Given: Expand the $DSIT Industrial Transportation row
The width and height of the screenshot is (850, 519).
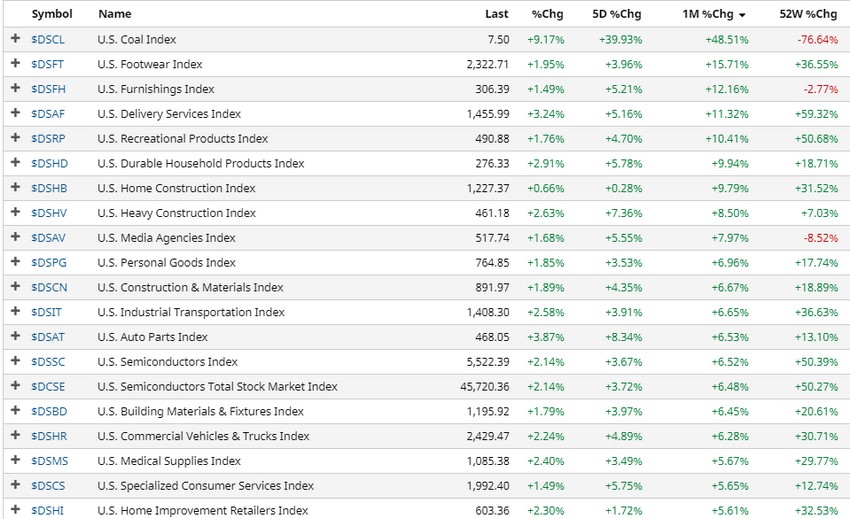Looking at the screenshot, I should 15,312.
